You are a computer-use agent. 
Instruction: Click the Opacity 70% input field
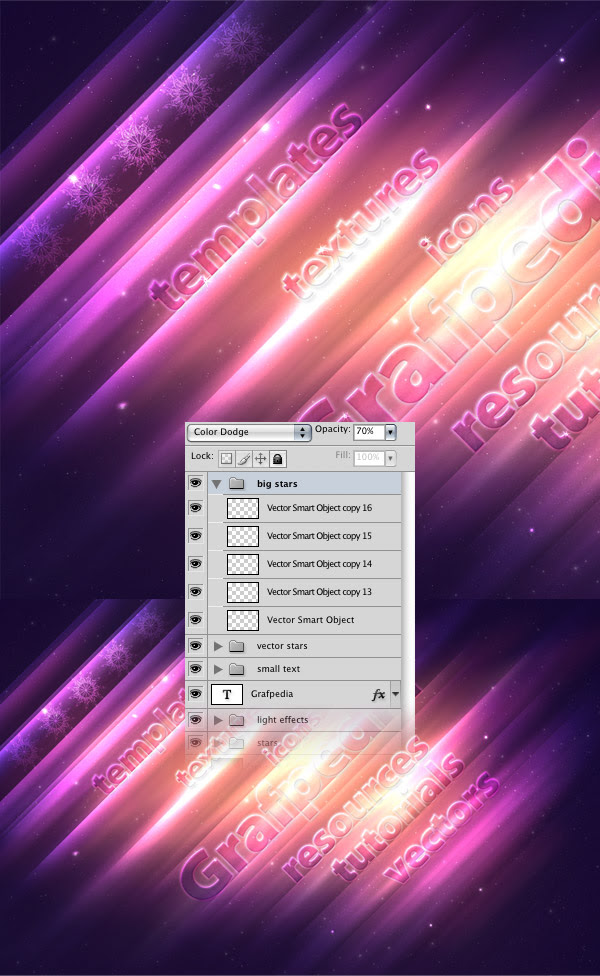[369, 431]
